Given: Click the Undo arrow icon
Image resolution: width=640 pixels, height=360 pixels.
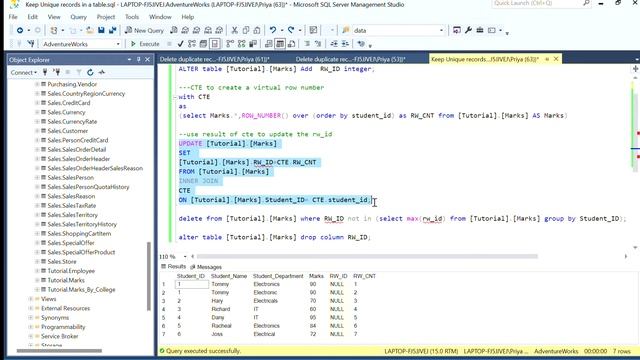Looking at the screenshot, I should coord(273,30).
